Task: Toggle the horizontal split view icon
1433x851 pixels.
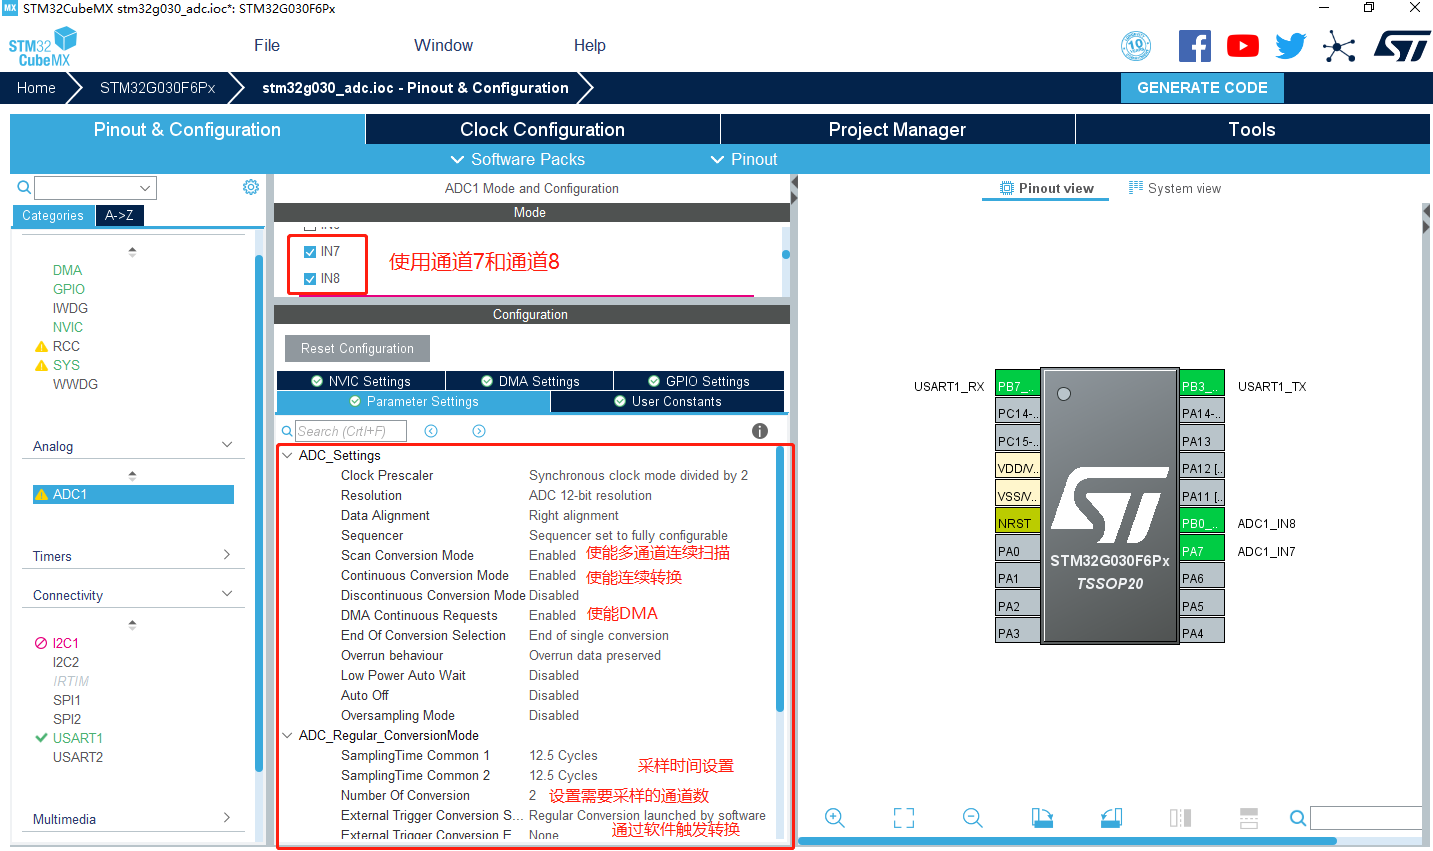Action: (x=1249, y=818)
